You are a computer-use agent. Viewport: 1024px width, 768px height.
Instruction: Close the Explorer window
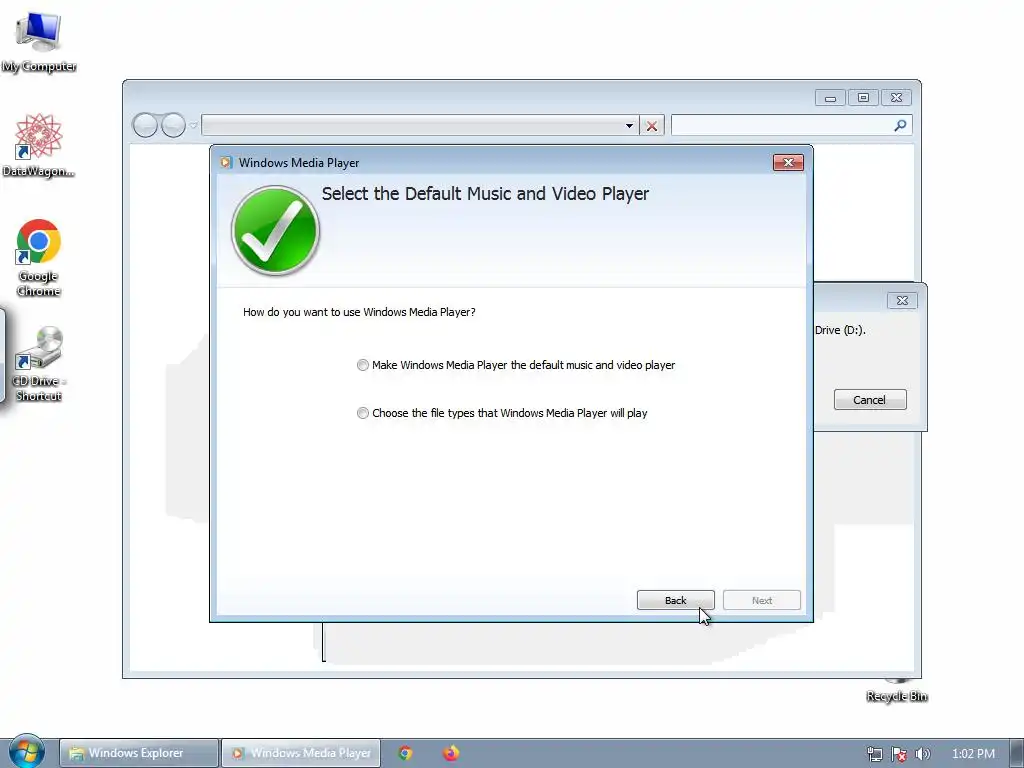pos(897,98)
